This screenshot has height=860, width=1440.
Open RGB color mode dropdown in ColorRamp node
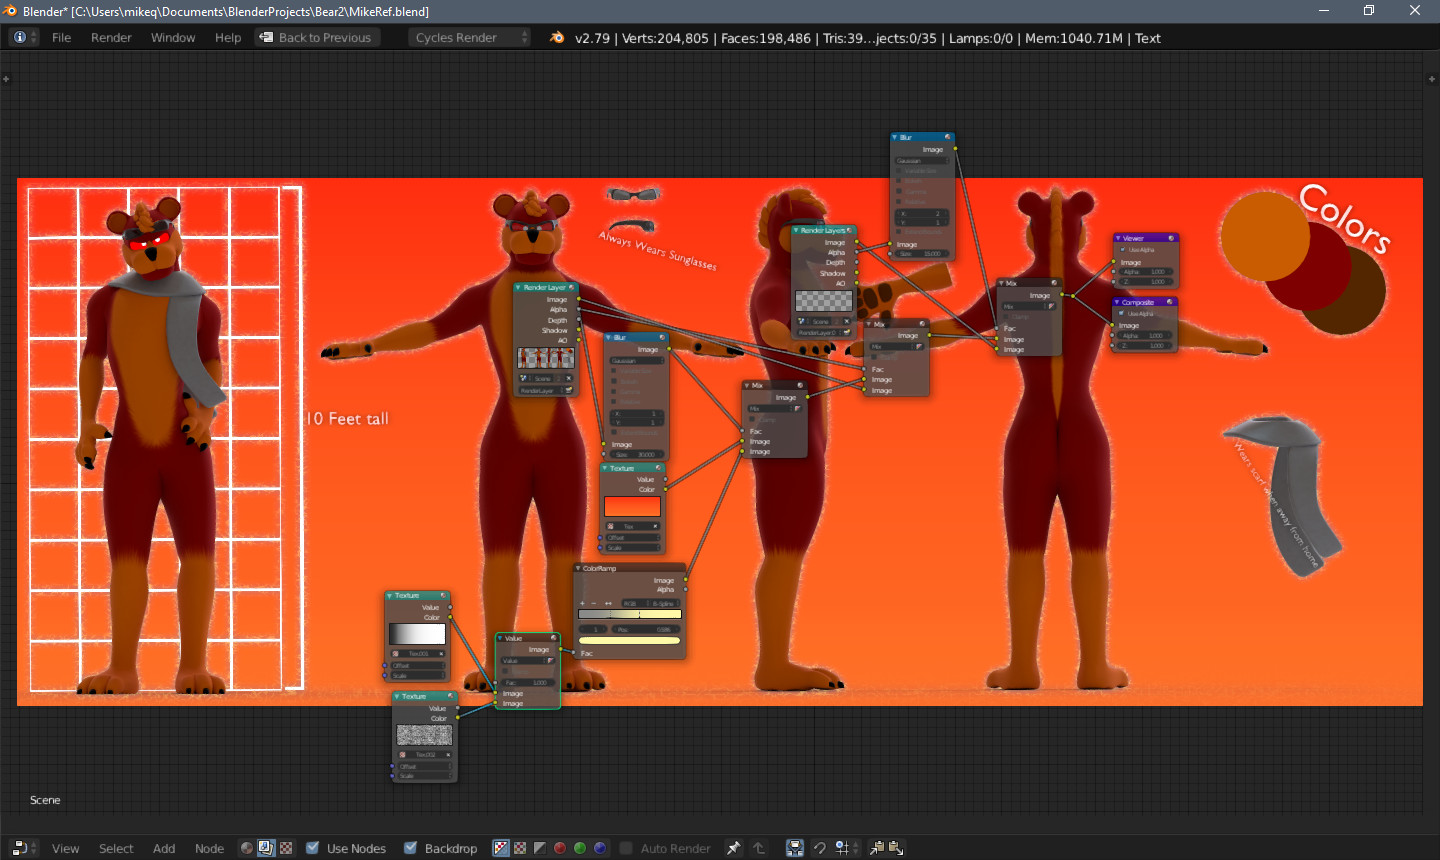click(633, 603)
